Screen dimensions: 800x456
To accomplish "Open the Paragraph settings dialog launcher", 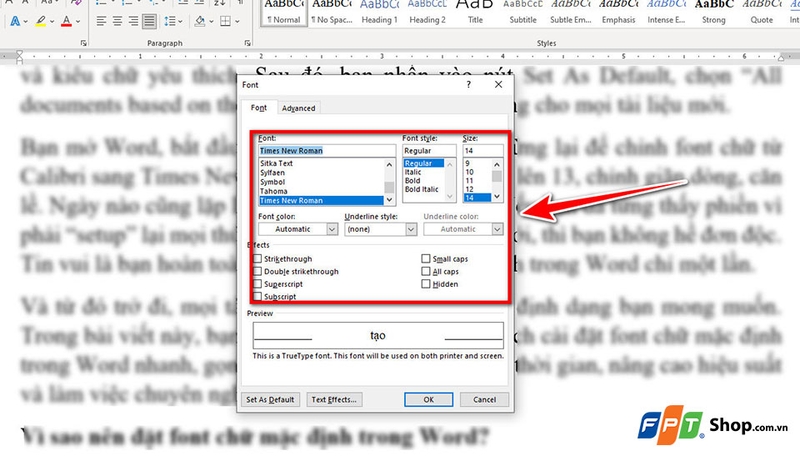I will 247,43.
